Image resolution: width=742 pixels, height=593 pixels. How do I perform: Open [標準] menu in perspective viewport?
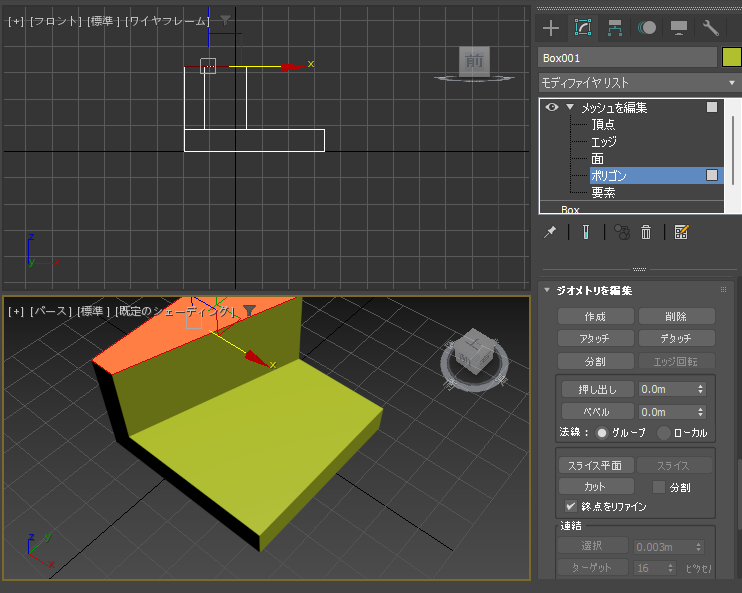[95, 311]
